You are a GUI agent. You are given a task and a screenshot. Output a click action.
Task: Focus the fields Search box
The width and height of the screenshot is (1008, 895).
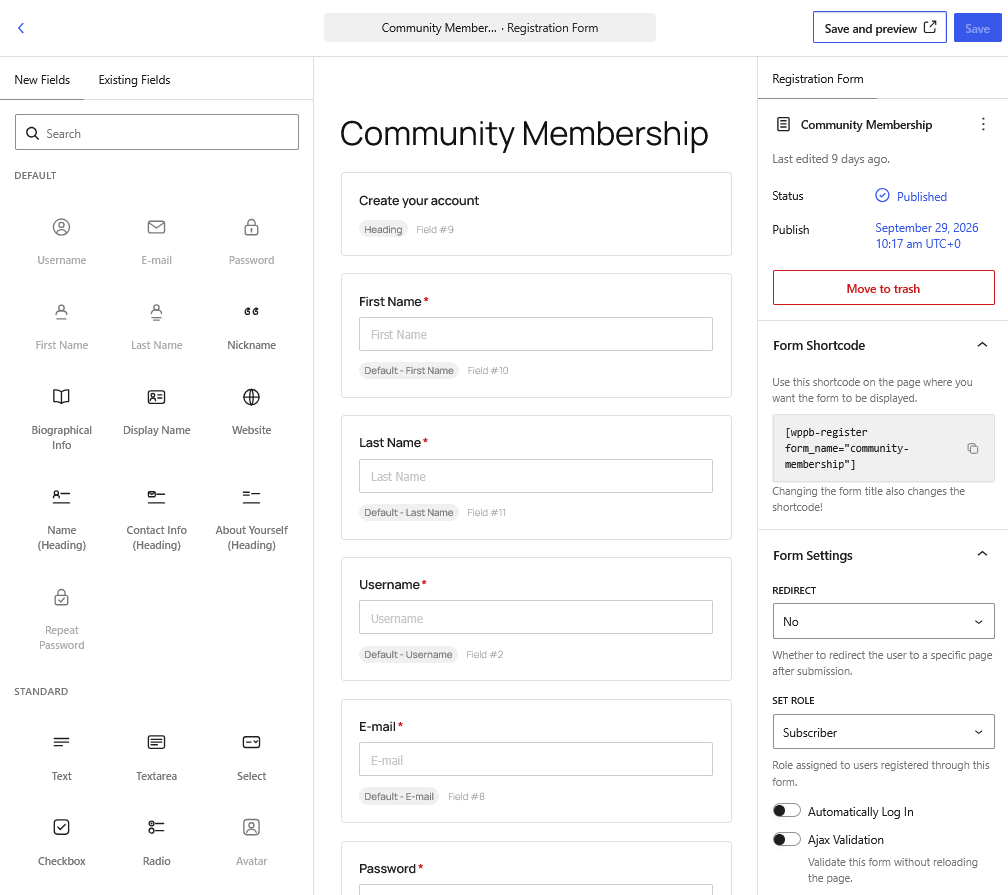coord(157,132)
